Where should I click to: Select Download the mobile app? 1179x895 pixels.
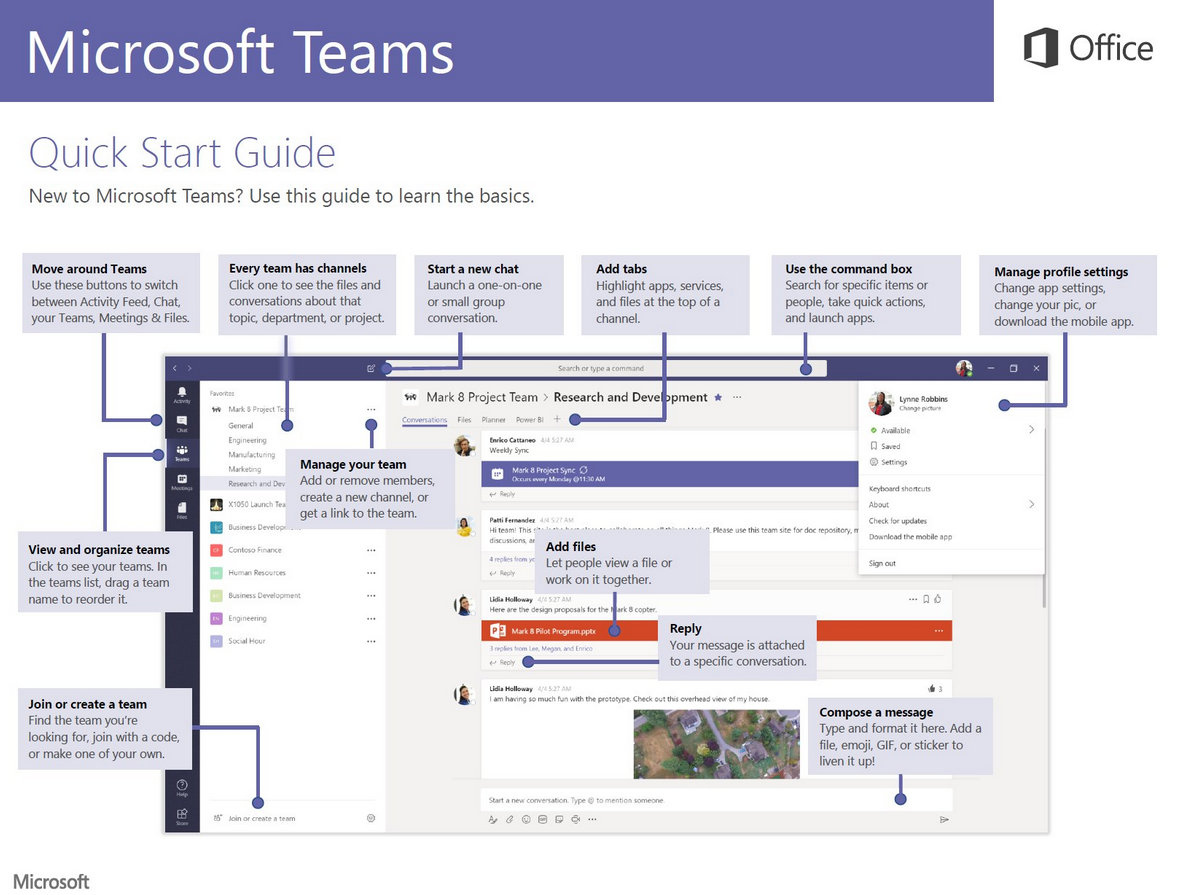(x=911, y=537)
